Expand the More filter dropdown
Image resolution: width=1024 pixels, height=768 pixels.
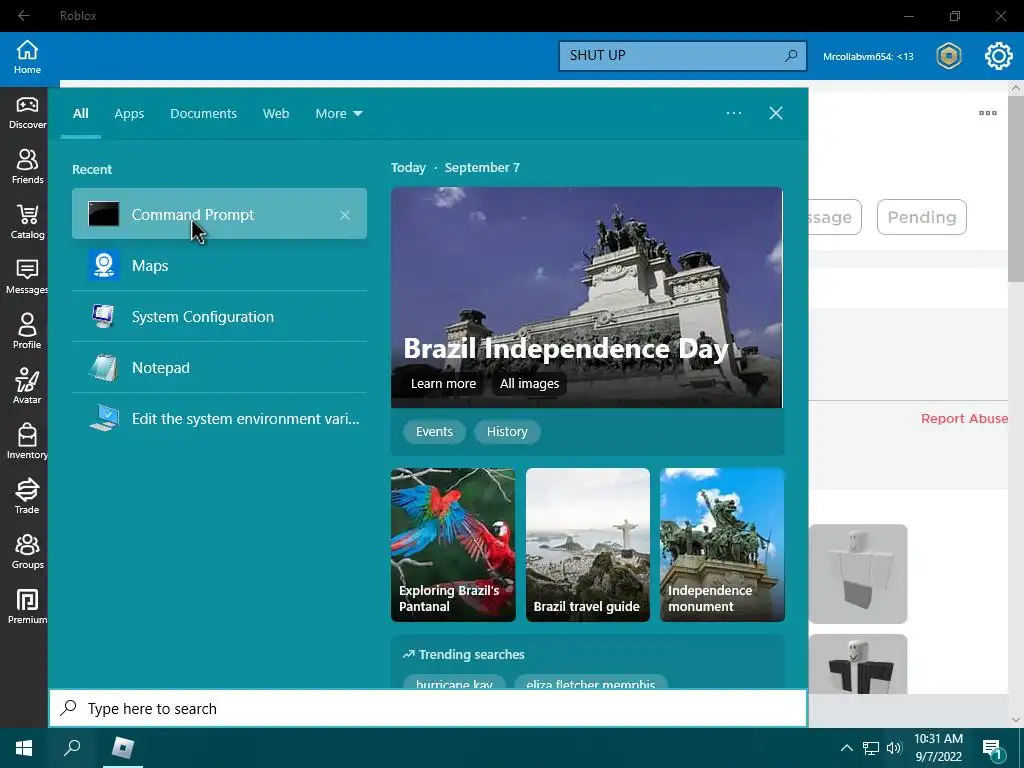[x=338, y=113]
